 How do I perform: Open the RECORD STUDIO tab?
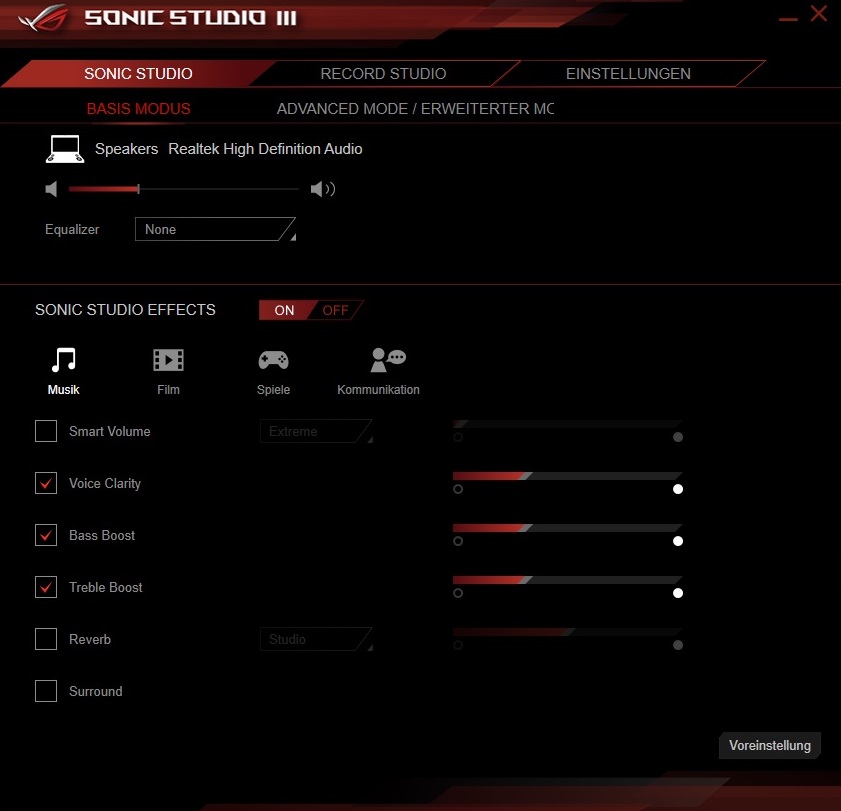383,73
